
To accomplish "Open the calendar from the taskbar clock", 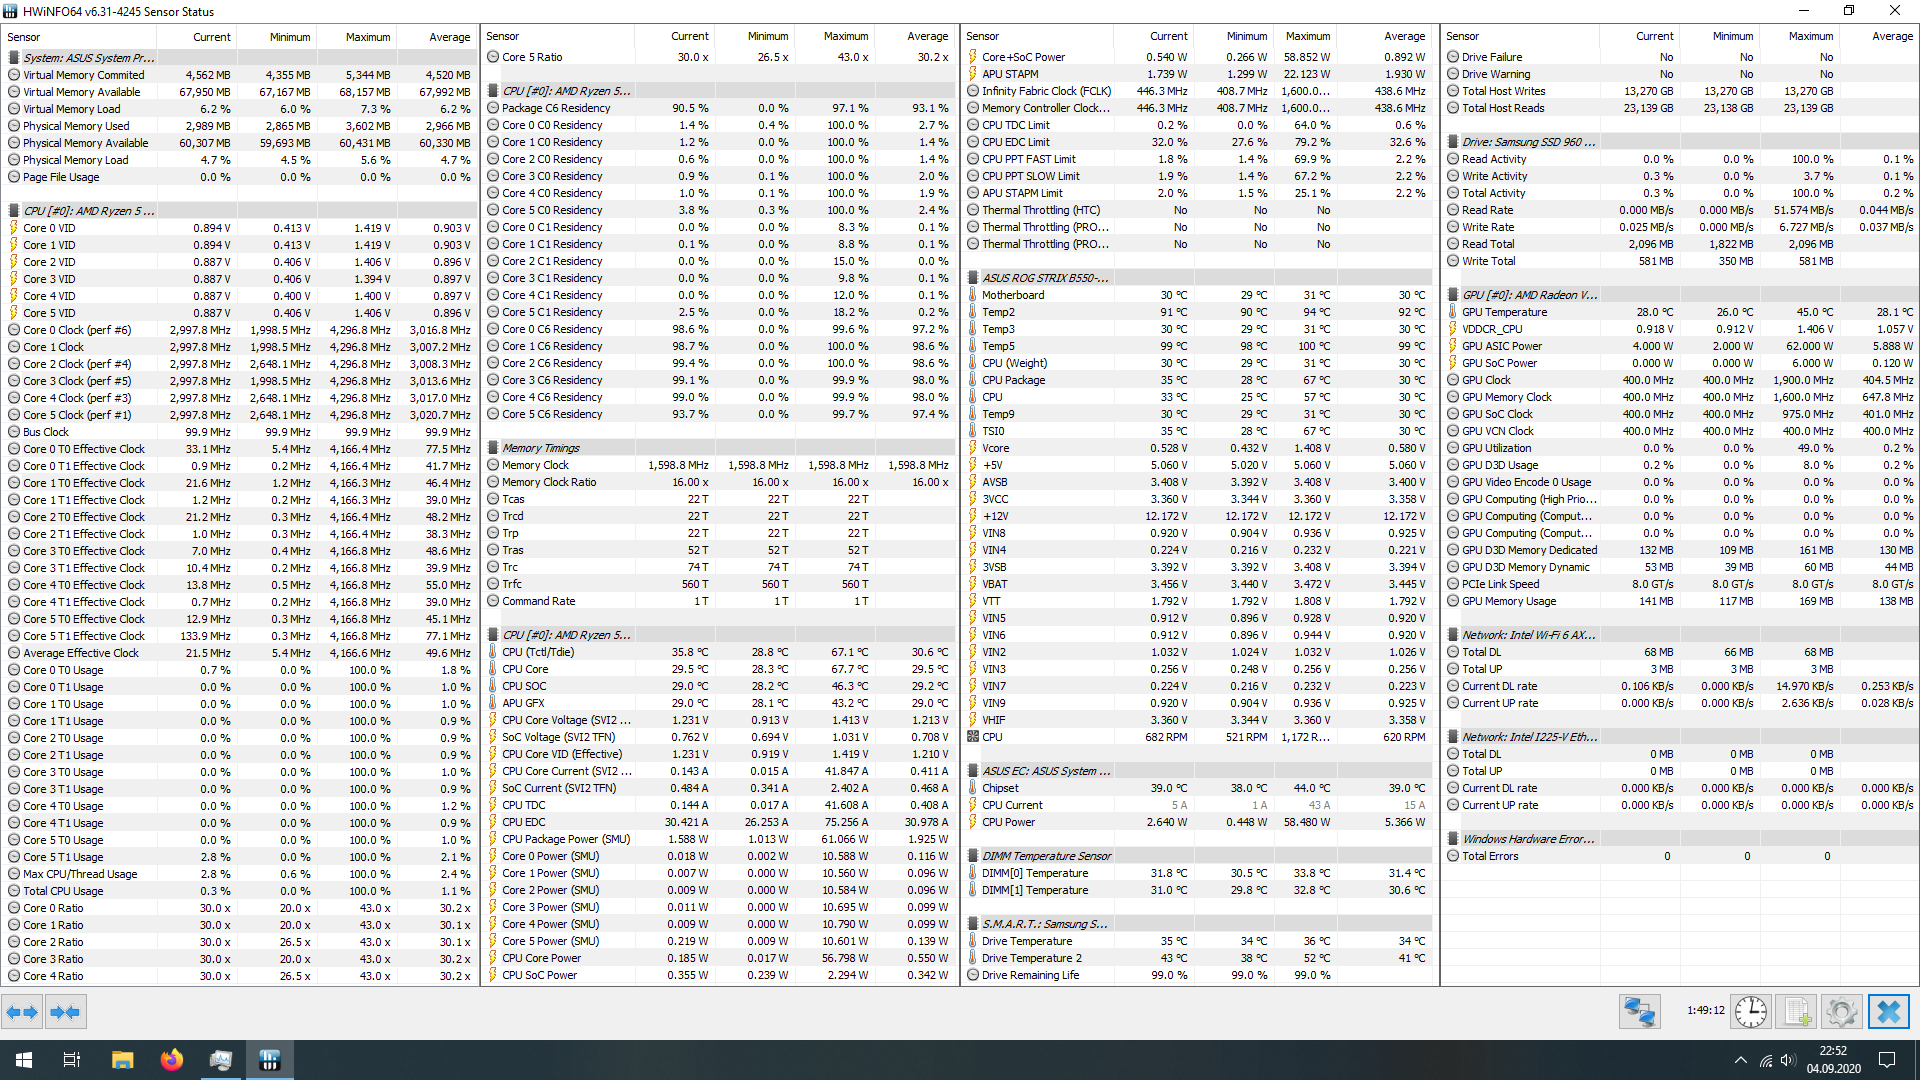I will [x=1832, y=1059].
